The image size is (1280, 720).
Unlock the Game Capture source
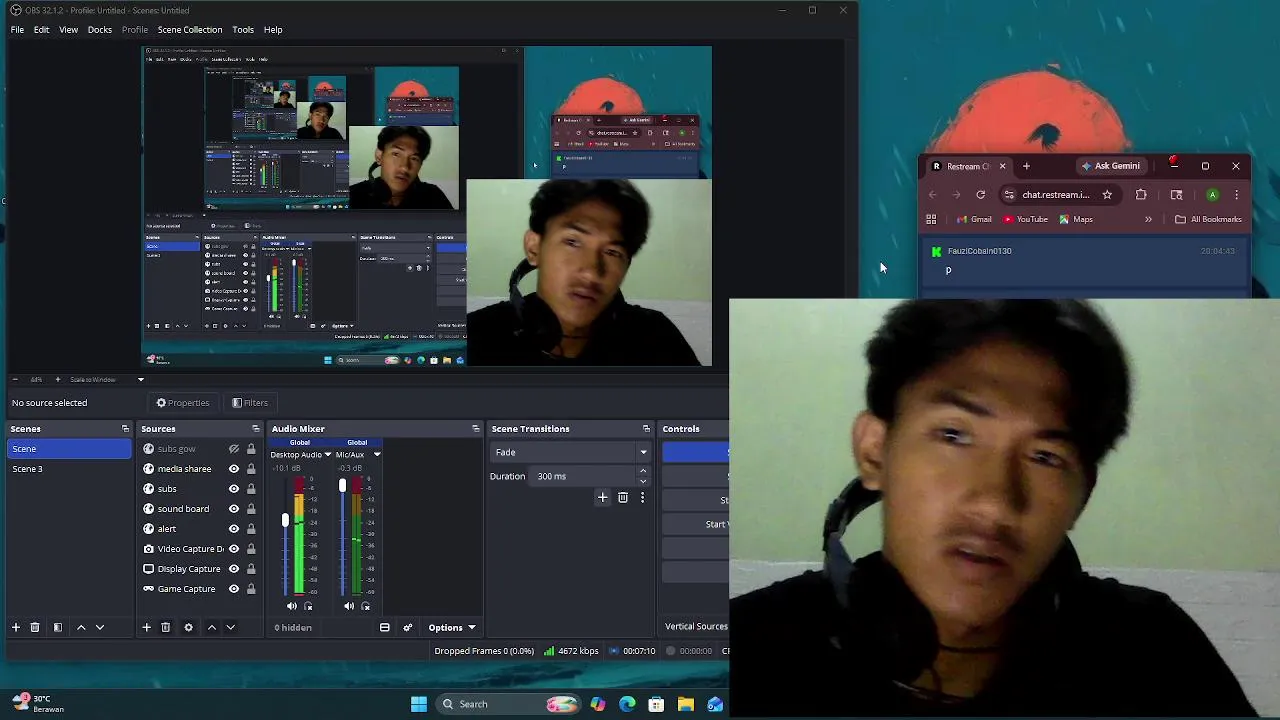(251, 589)
